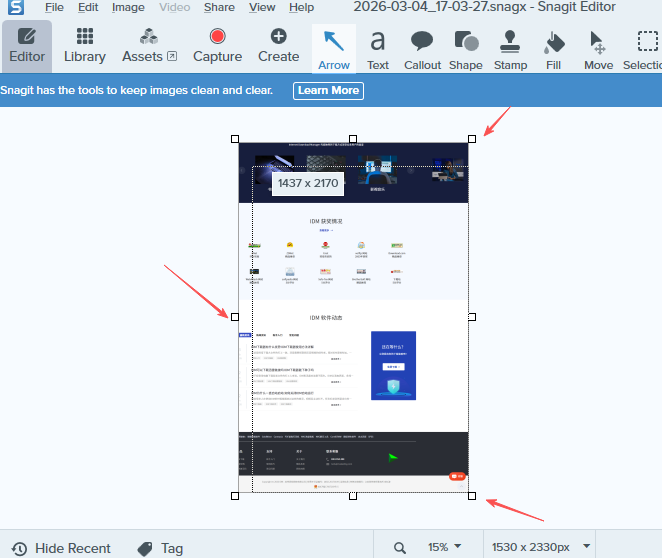Viewport: 662px width, 558px height.
Task: Select the Stamp tool
Action: click(x=510, y=49)
